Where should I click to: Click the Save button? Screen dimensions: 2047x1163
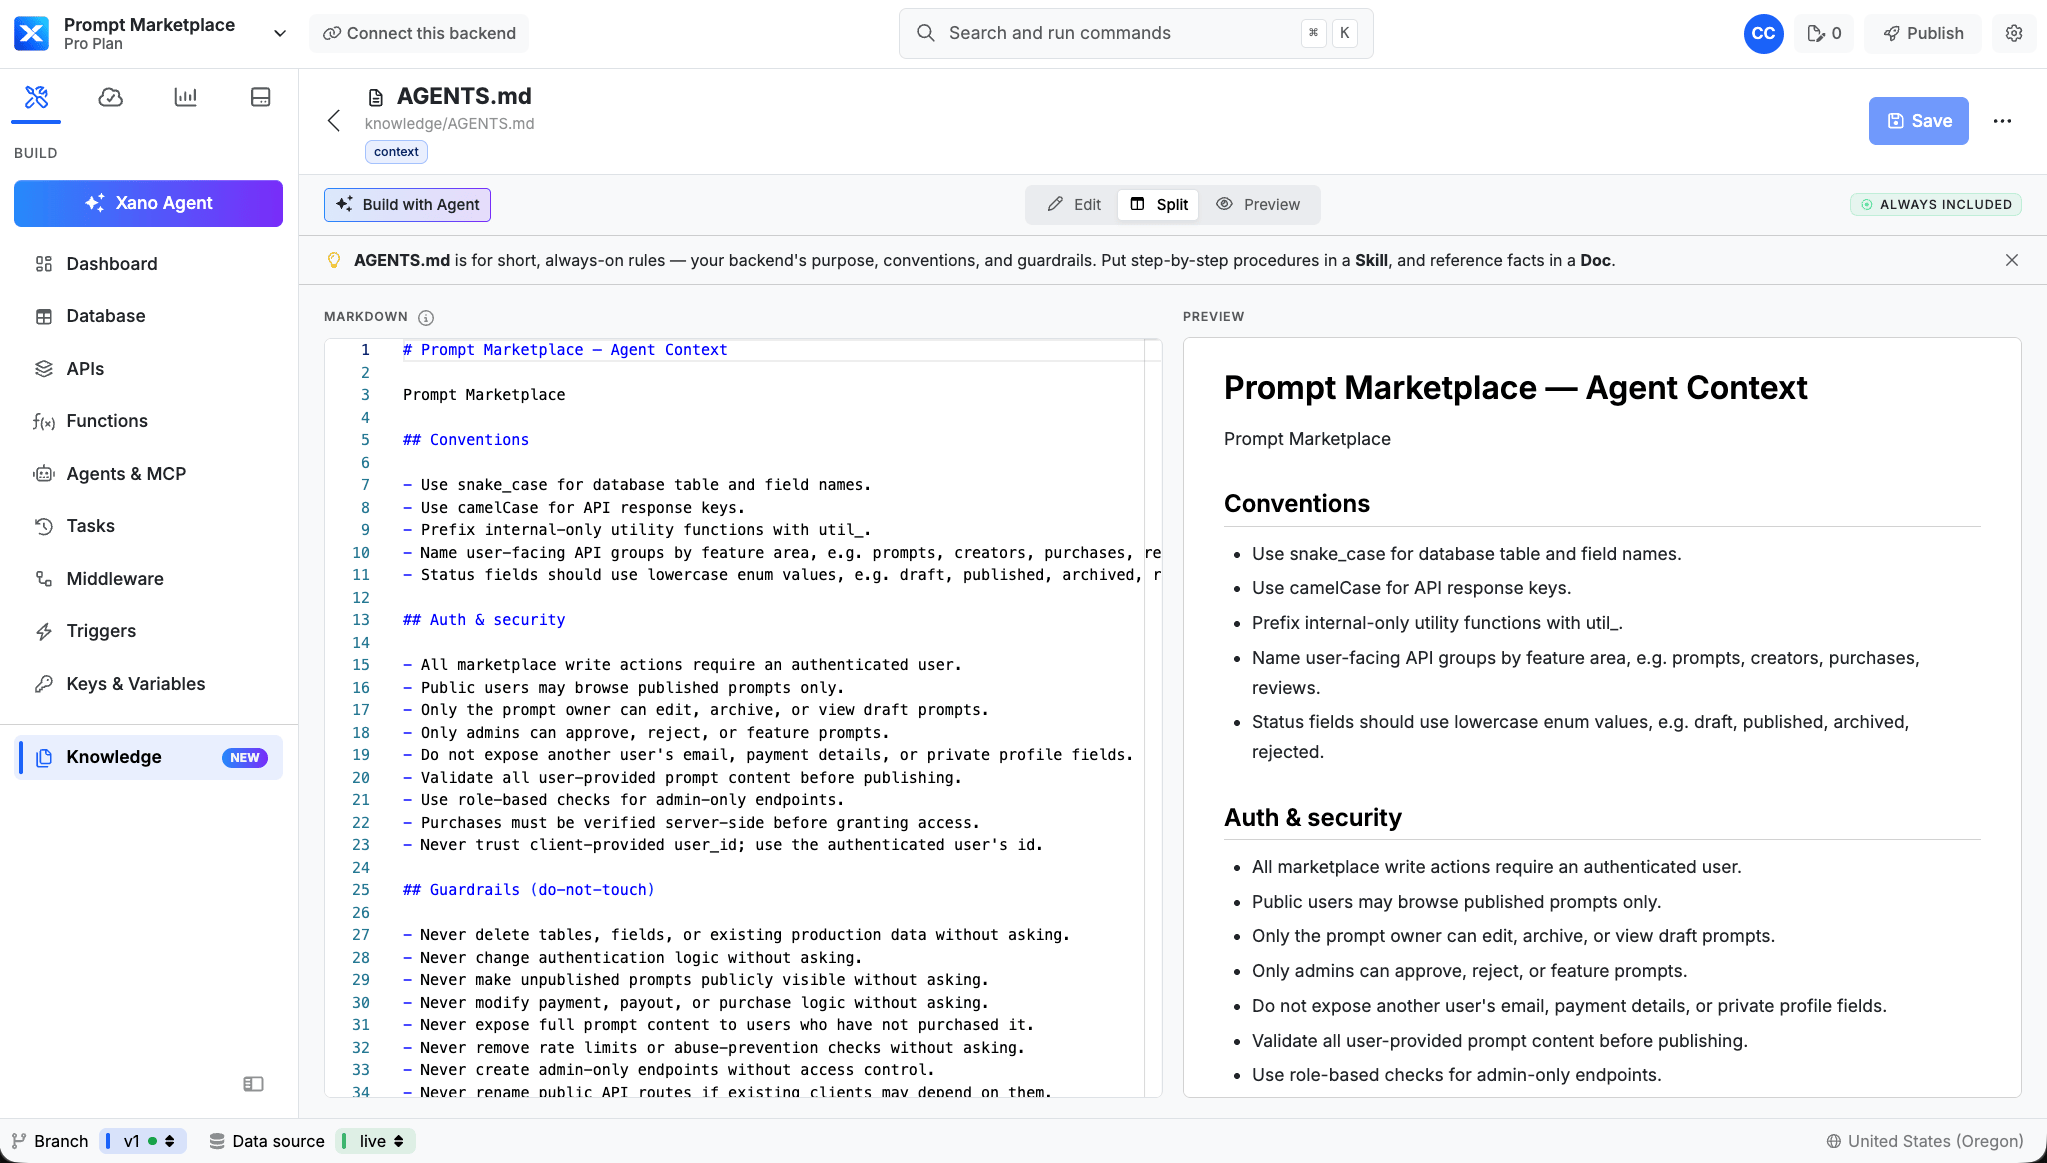point(1918,121)
